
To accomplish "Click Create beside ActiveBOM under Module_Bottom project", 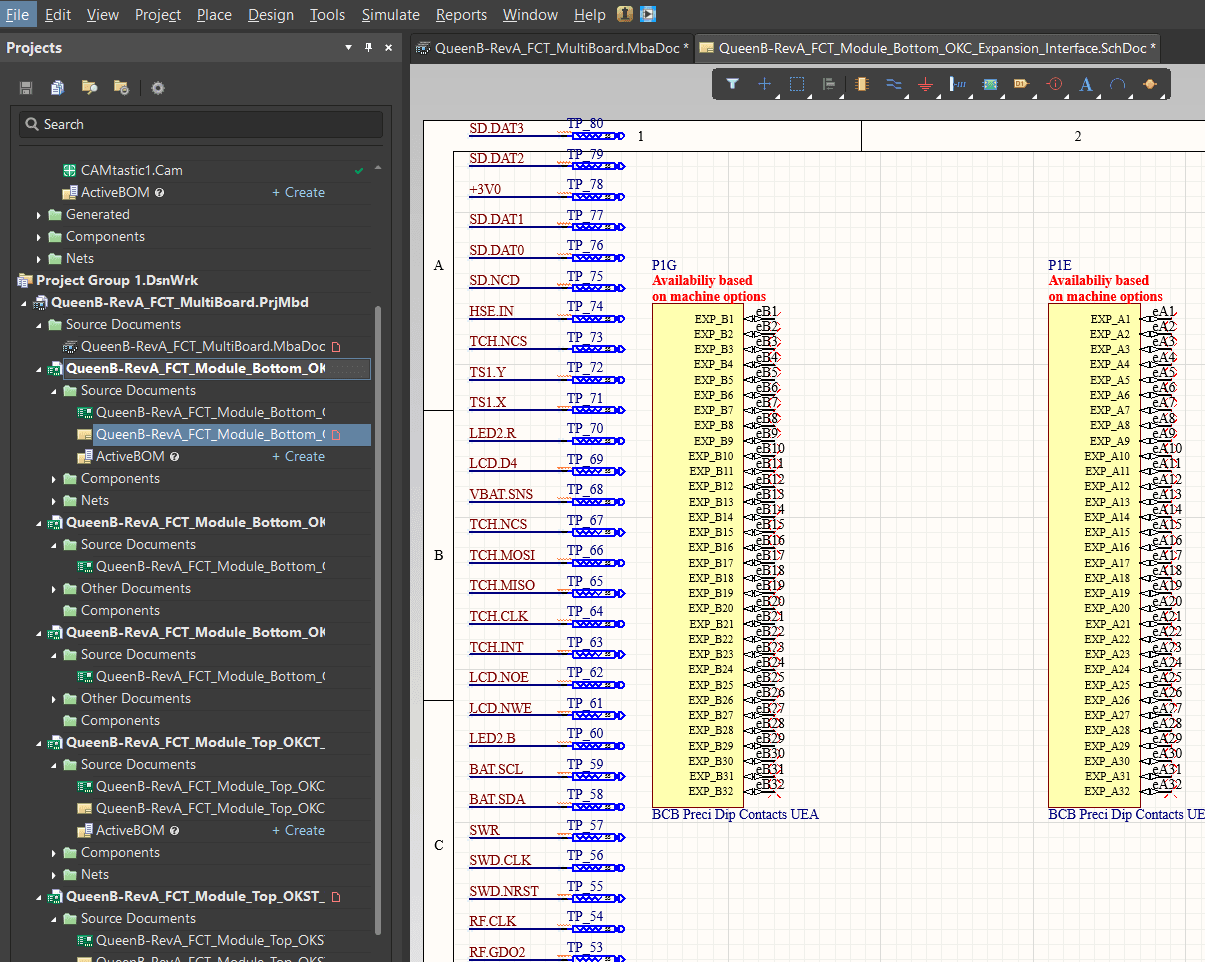I will click(298, 456).
